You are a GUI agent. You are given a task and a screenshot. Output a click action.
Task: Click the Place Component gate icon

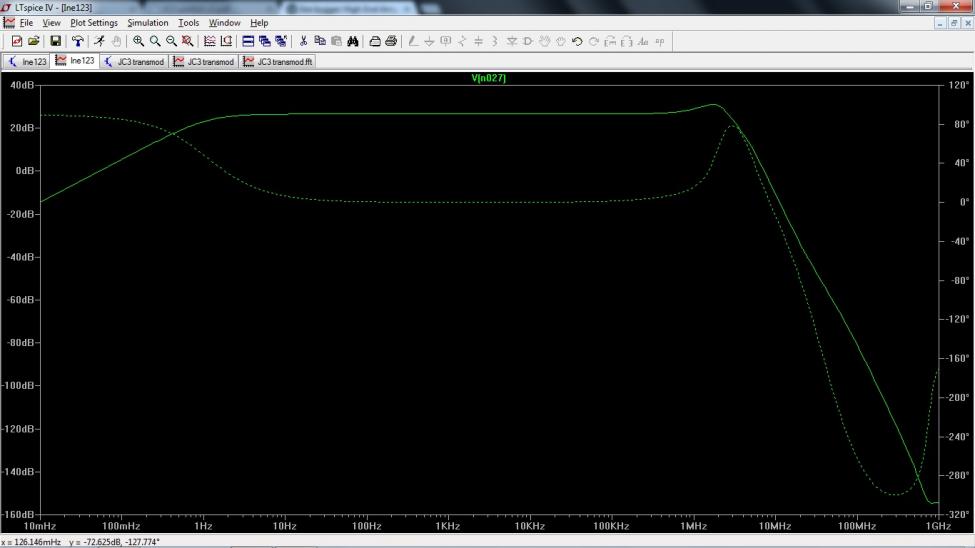(x=528, y=41)
